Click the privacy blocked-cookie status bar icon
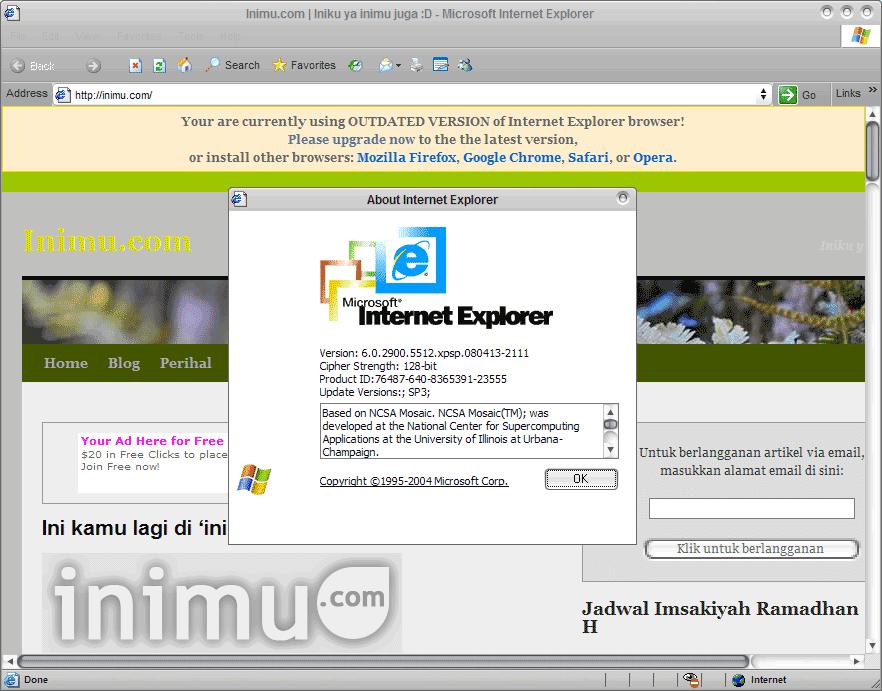 tap(691, 679)
